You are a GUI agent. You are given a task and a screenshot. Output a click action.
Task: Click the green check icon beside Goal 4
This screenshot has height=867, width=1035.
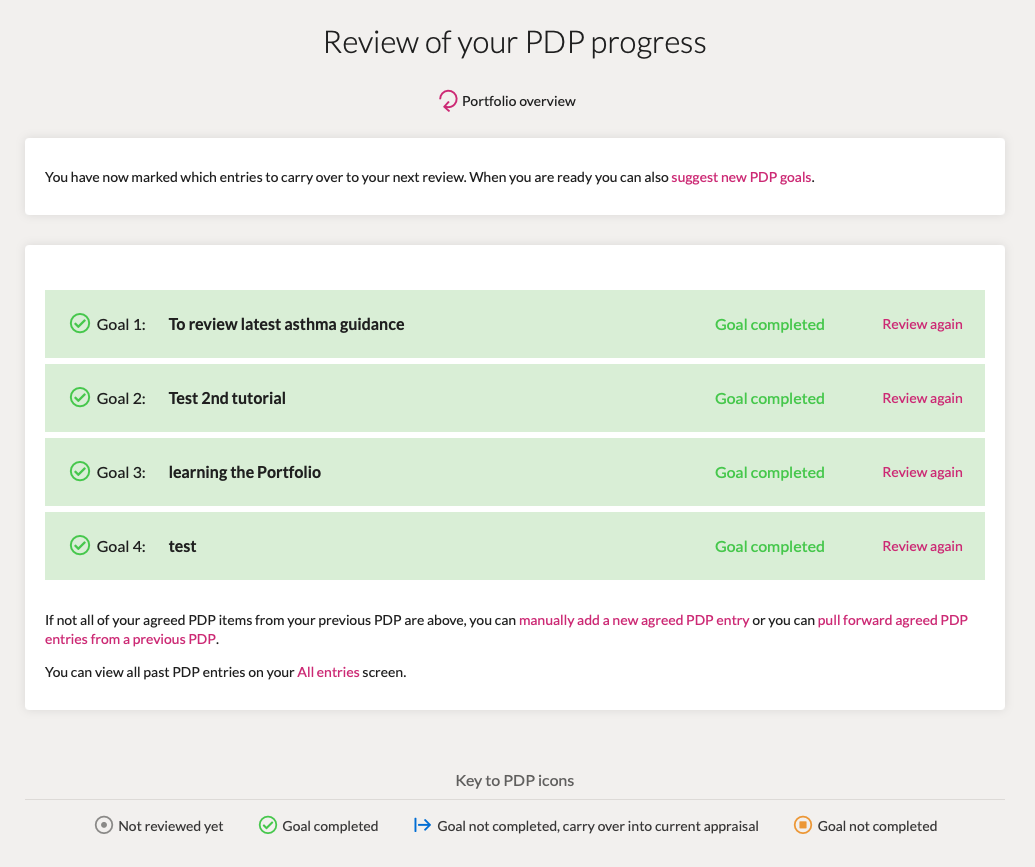[x=80, y=545]
